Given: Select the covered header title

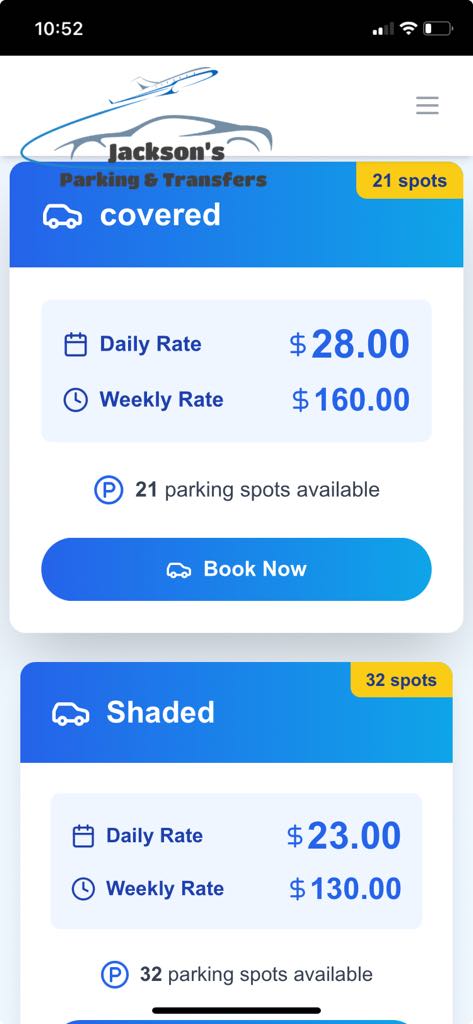Looking at the screenshot, I should click(x=160, y=216).
